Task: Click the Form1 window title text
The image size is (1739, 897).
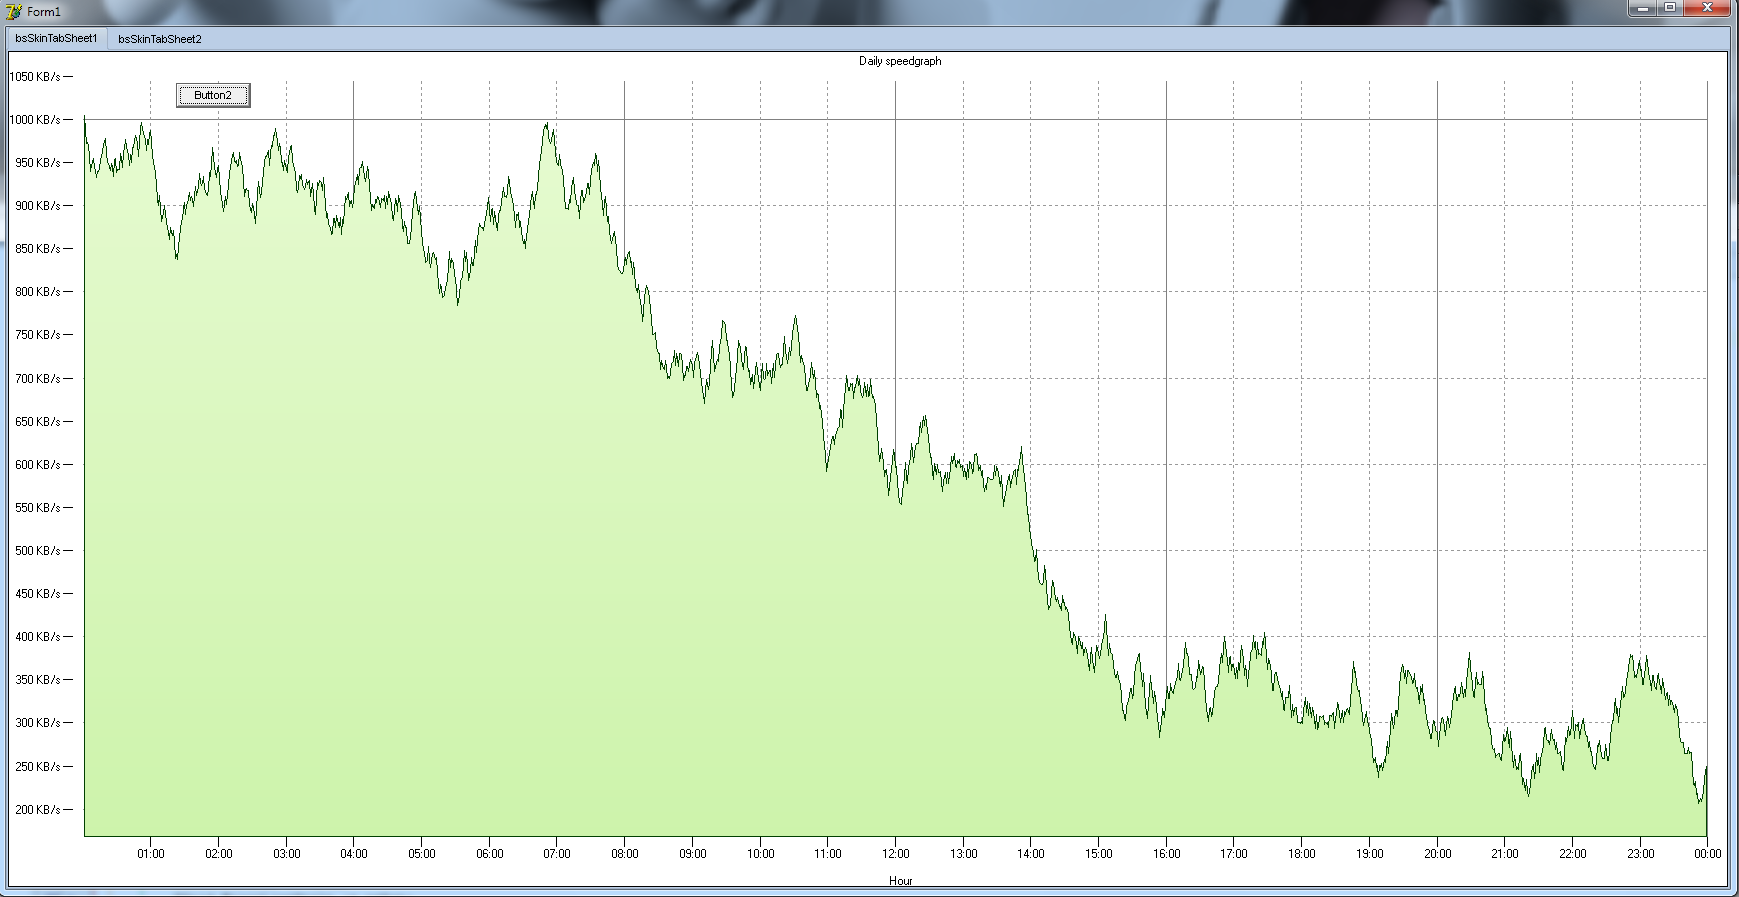Action: [44, 12]
